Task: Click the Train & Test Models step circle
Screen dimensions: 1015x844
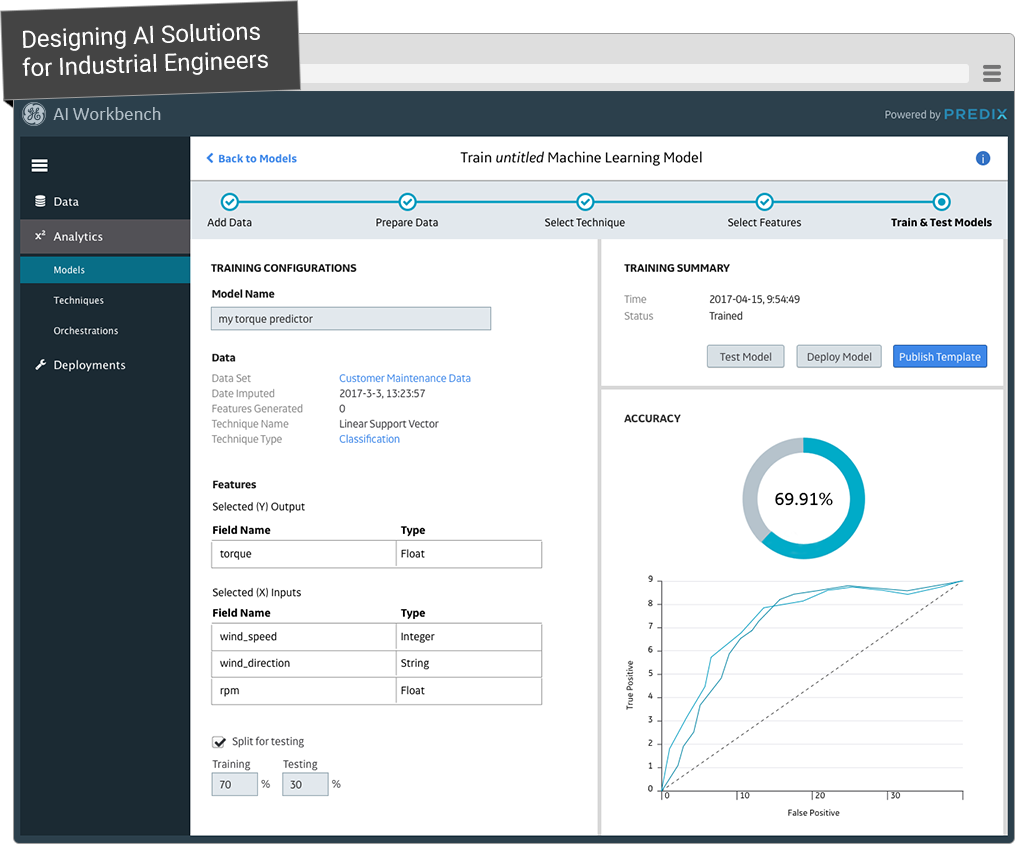Action: point(941,202)
